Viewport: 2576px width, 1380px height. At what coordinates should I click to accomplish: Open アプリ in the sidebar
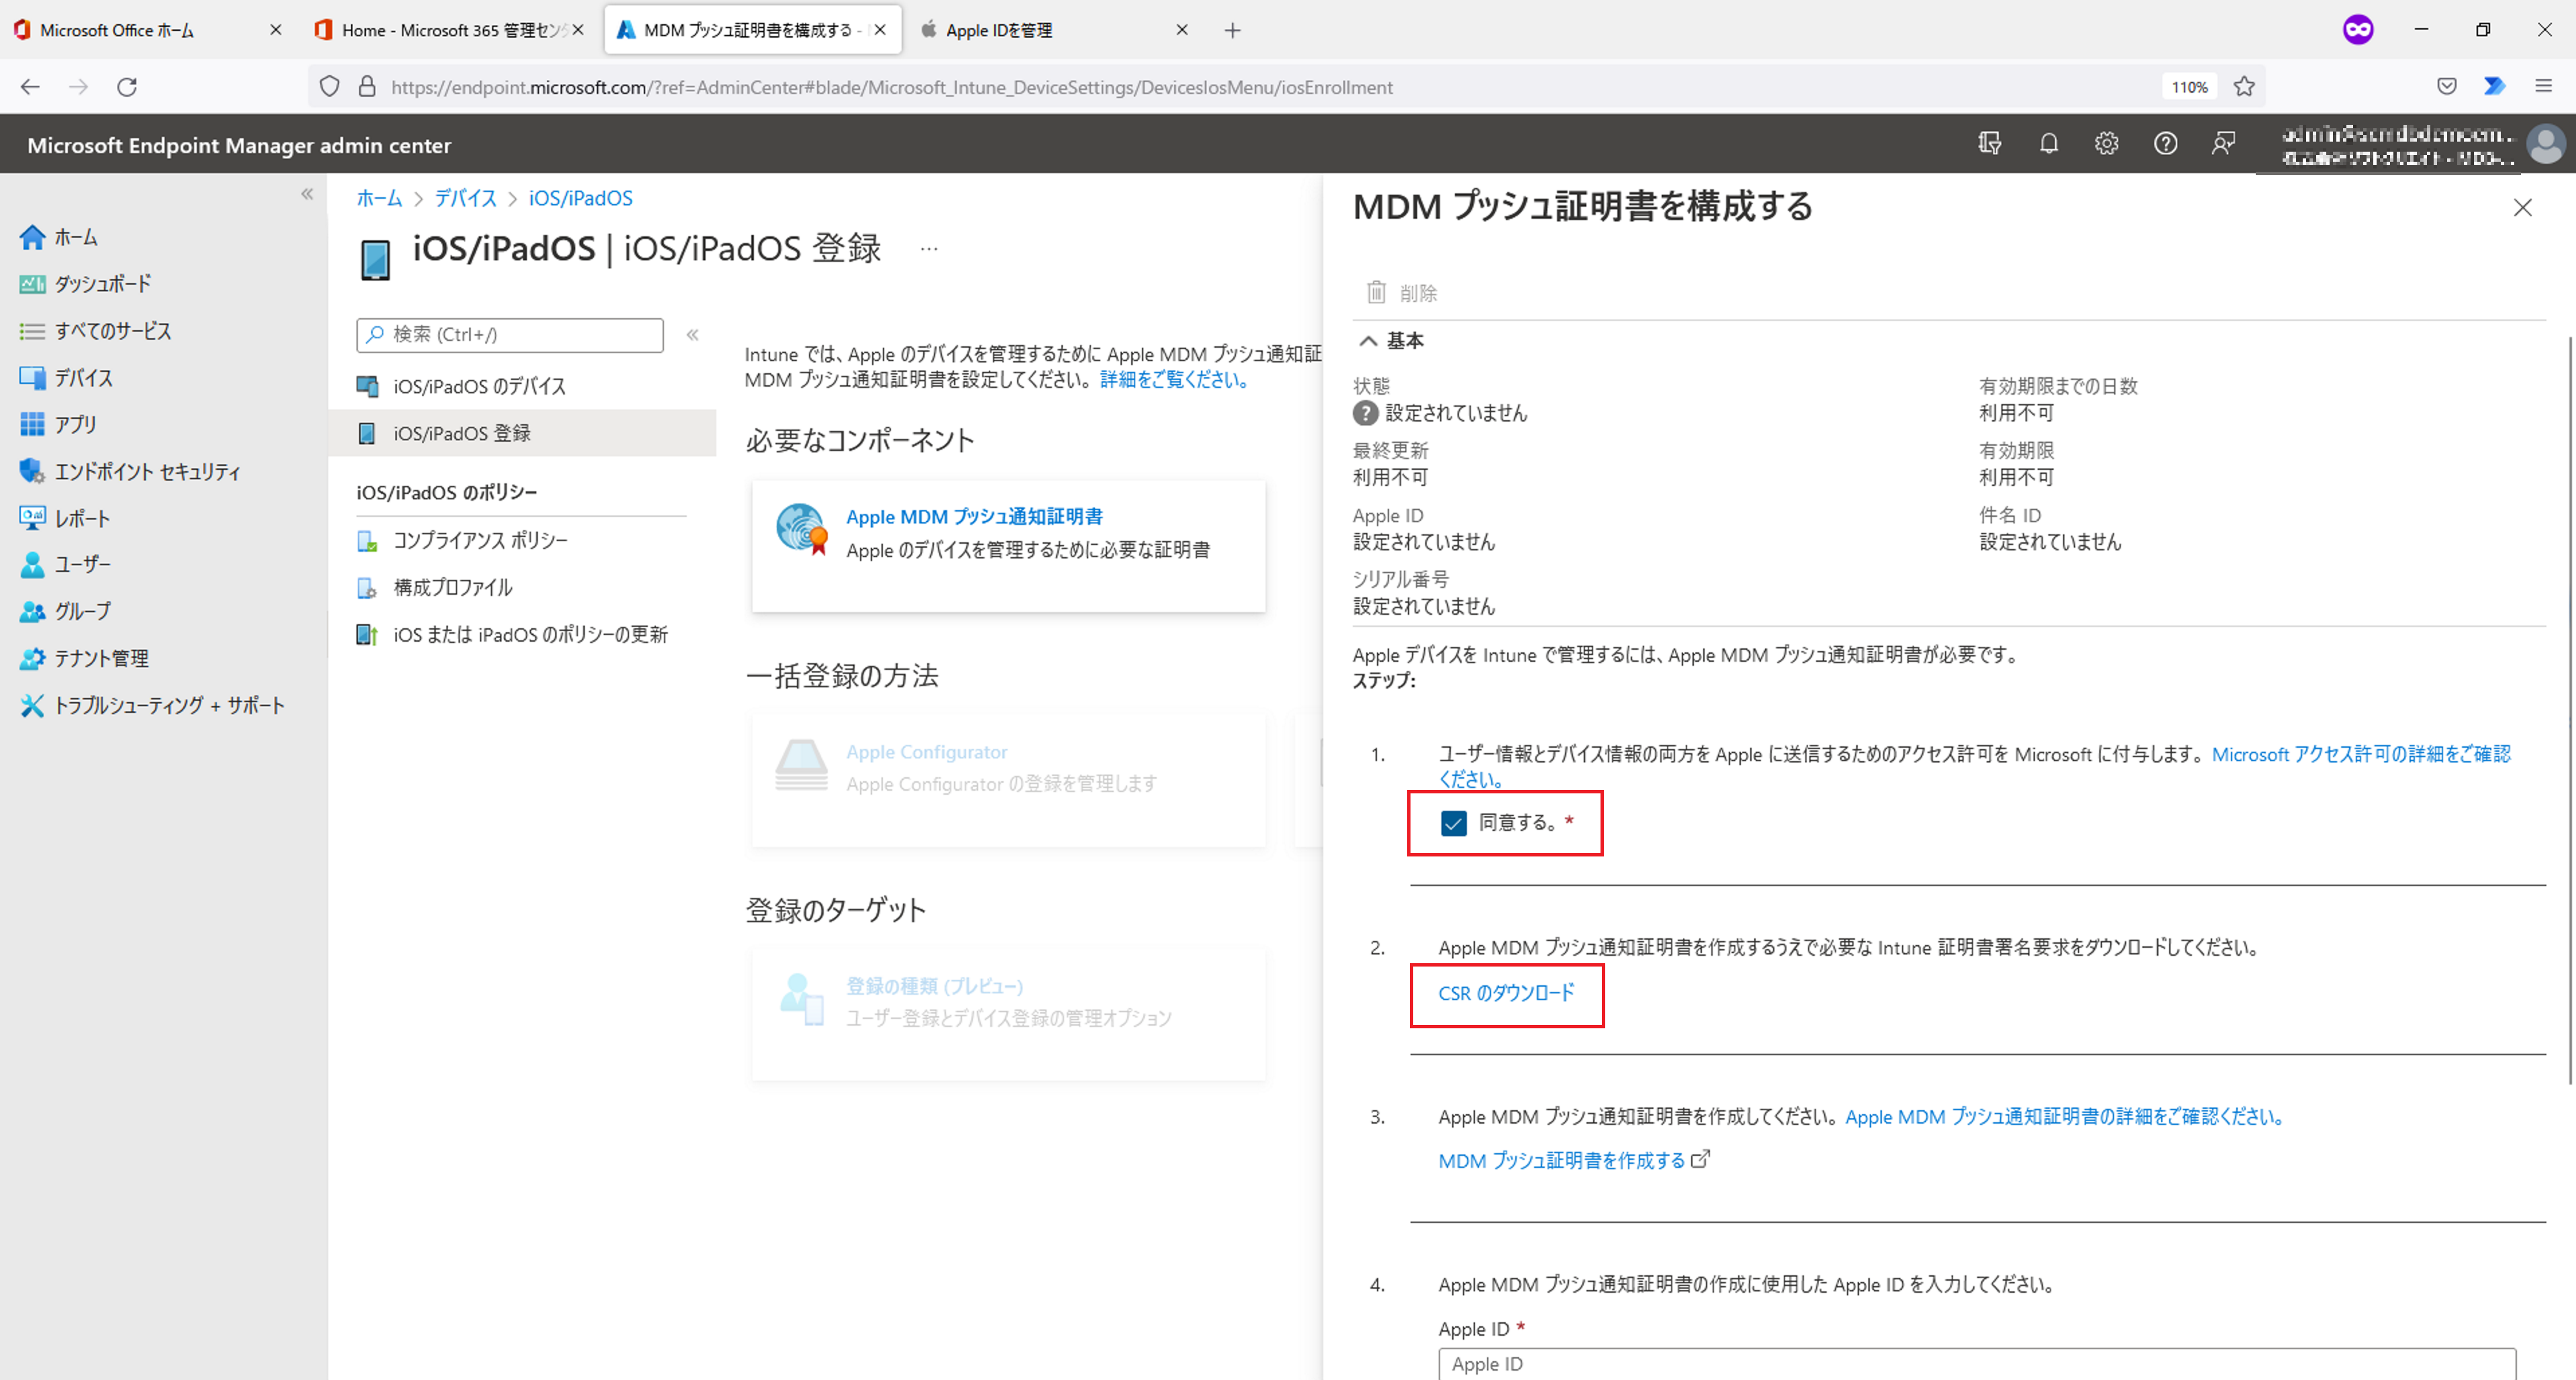[59, 425]
